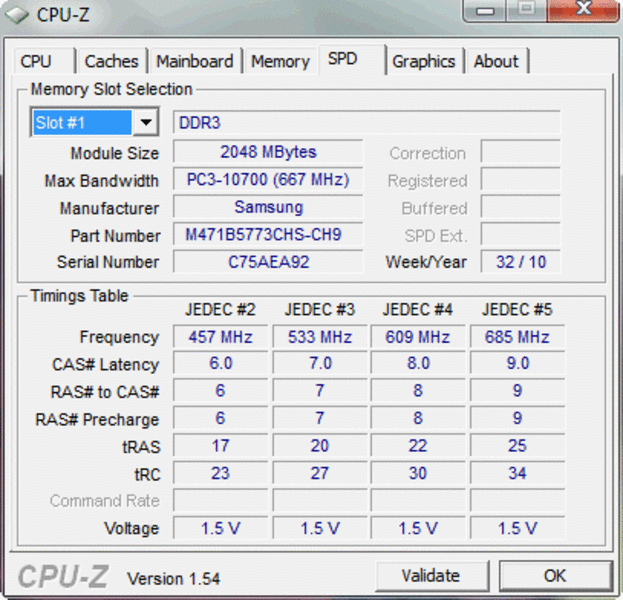Viewport: 623px width, 600px height.
Task: Click the 533 MHz frequency cell
Action: 320,337
